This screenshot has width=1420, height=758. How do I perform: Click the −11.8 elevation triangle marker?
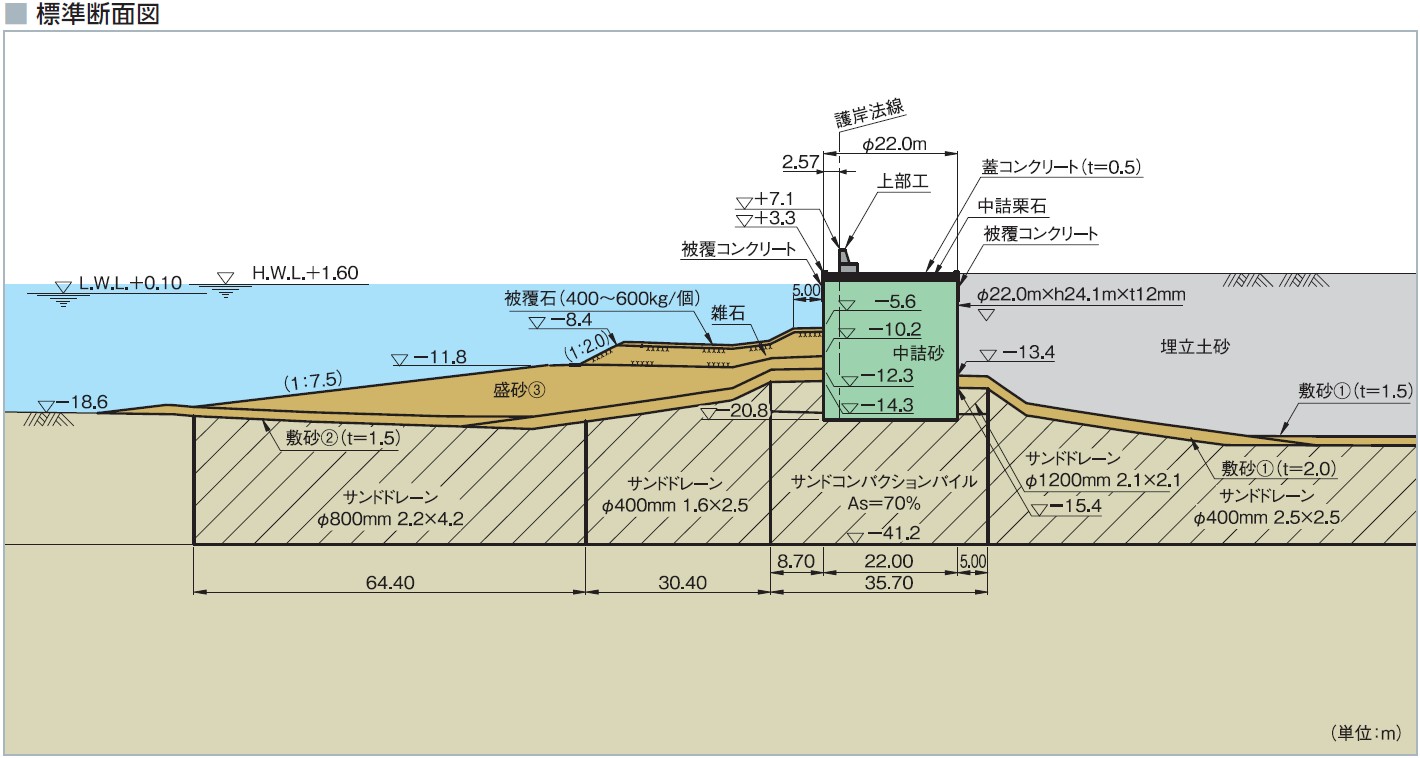tap(400, 360)
